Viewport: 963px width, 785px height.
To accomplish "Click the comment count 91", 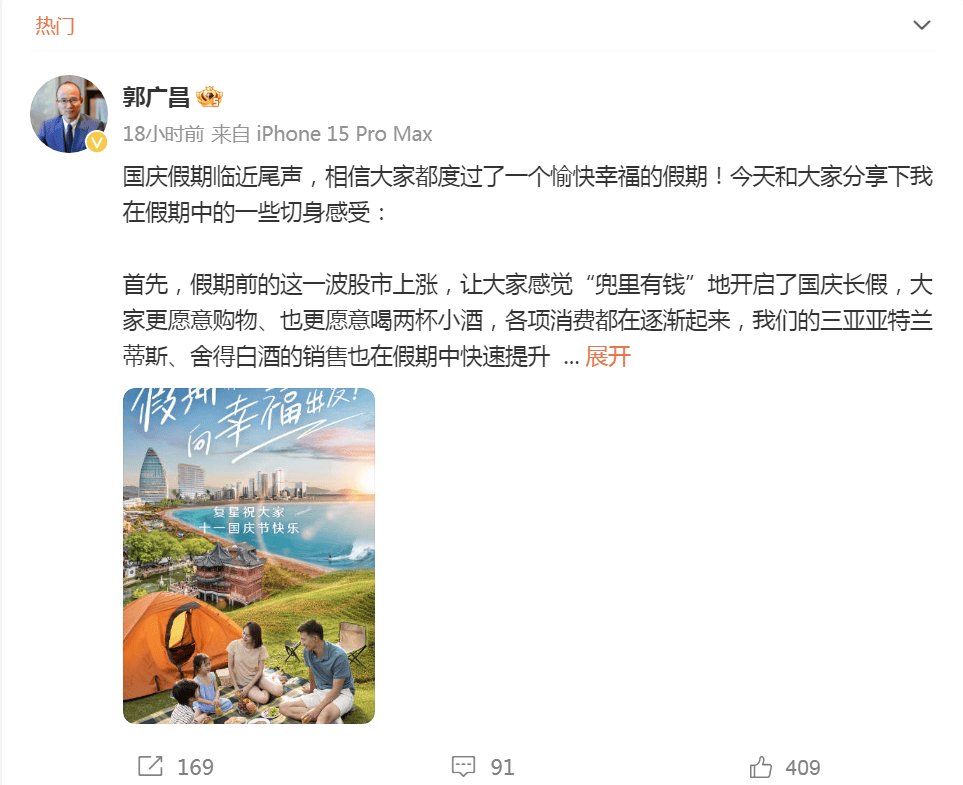I will [x=502, y=767].
